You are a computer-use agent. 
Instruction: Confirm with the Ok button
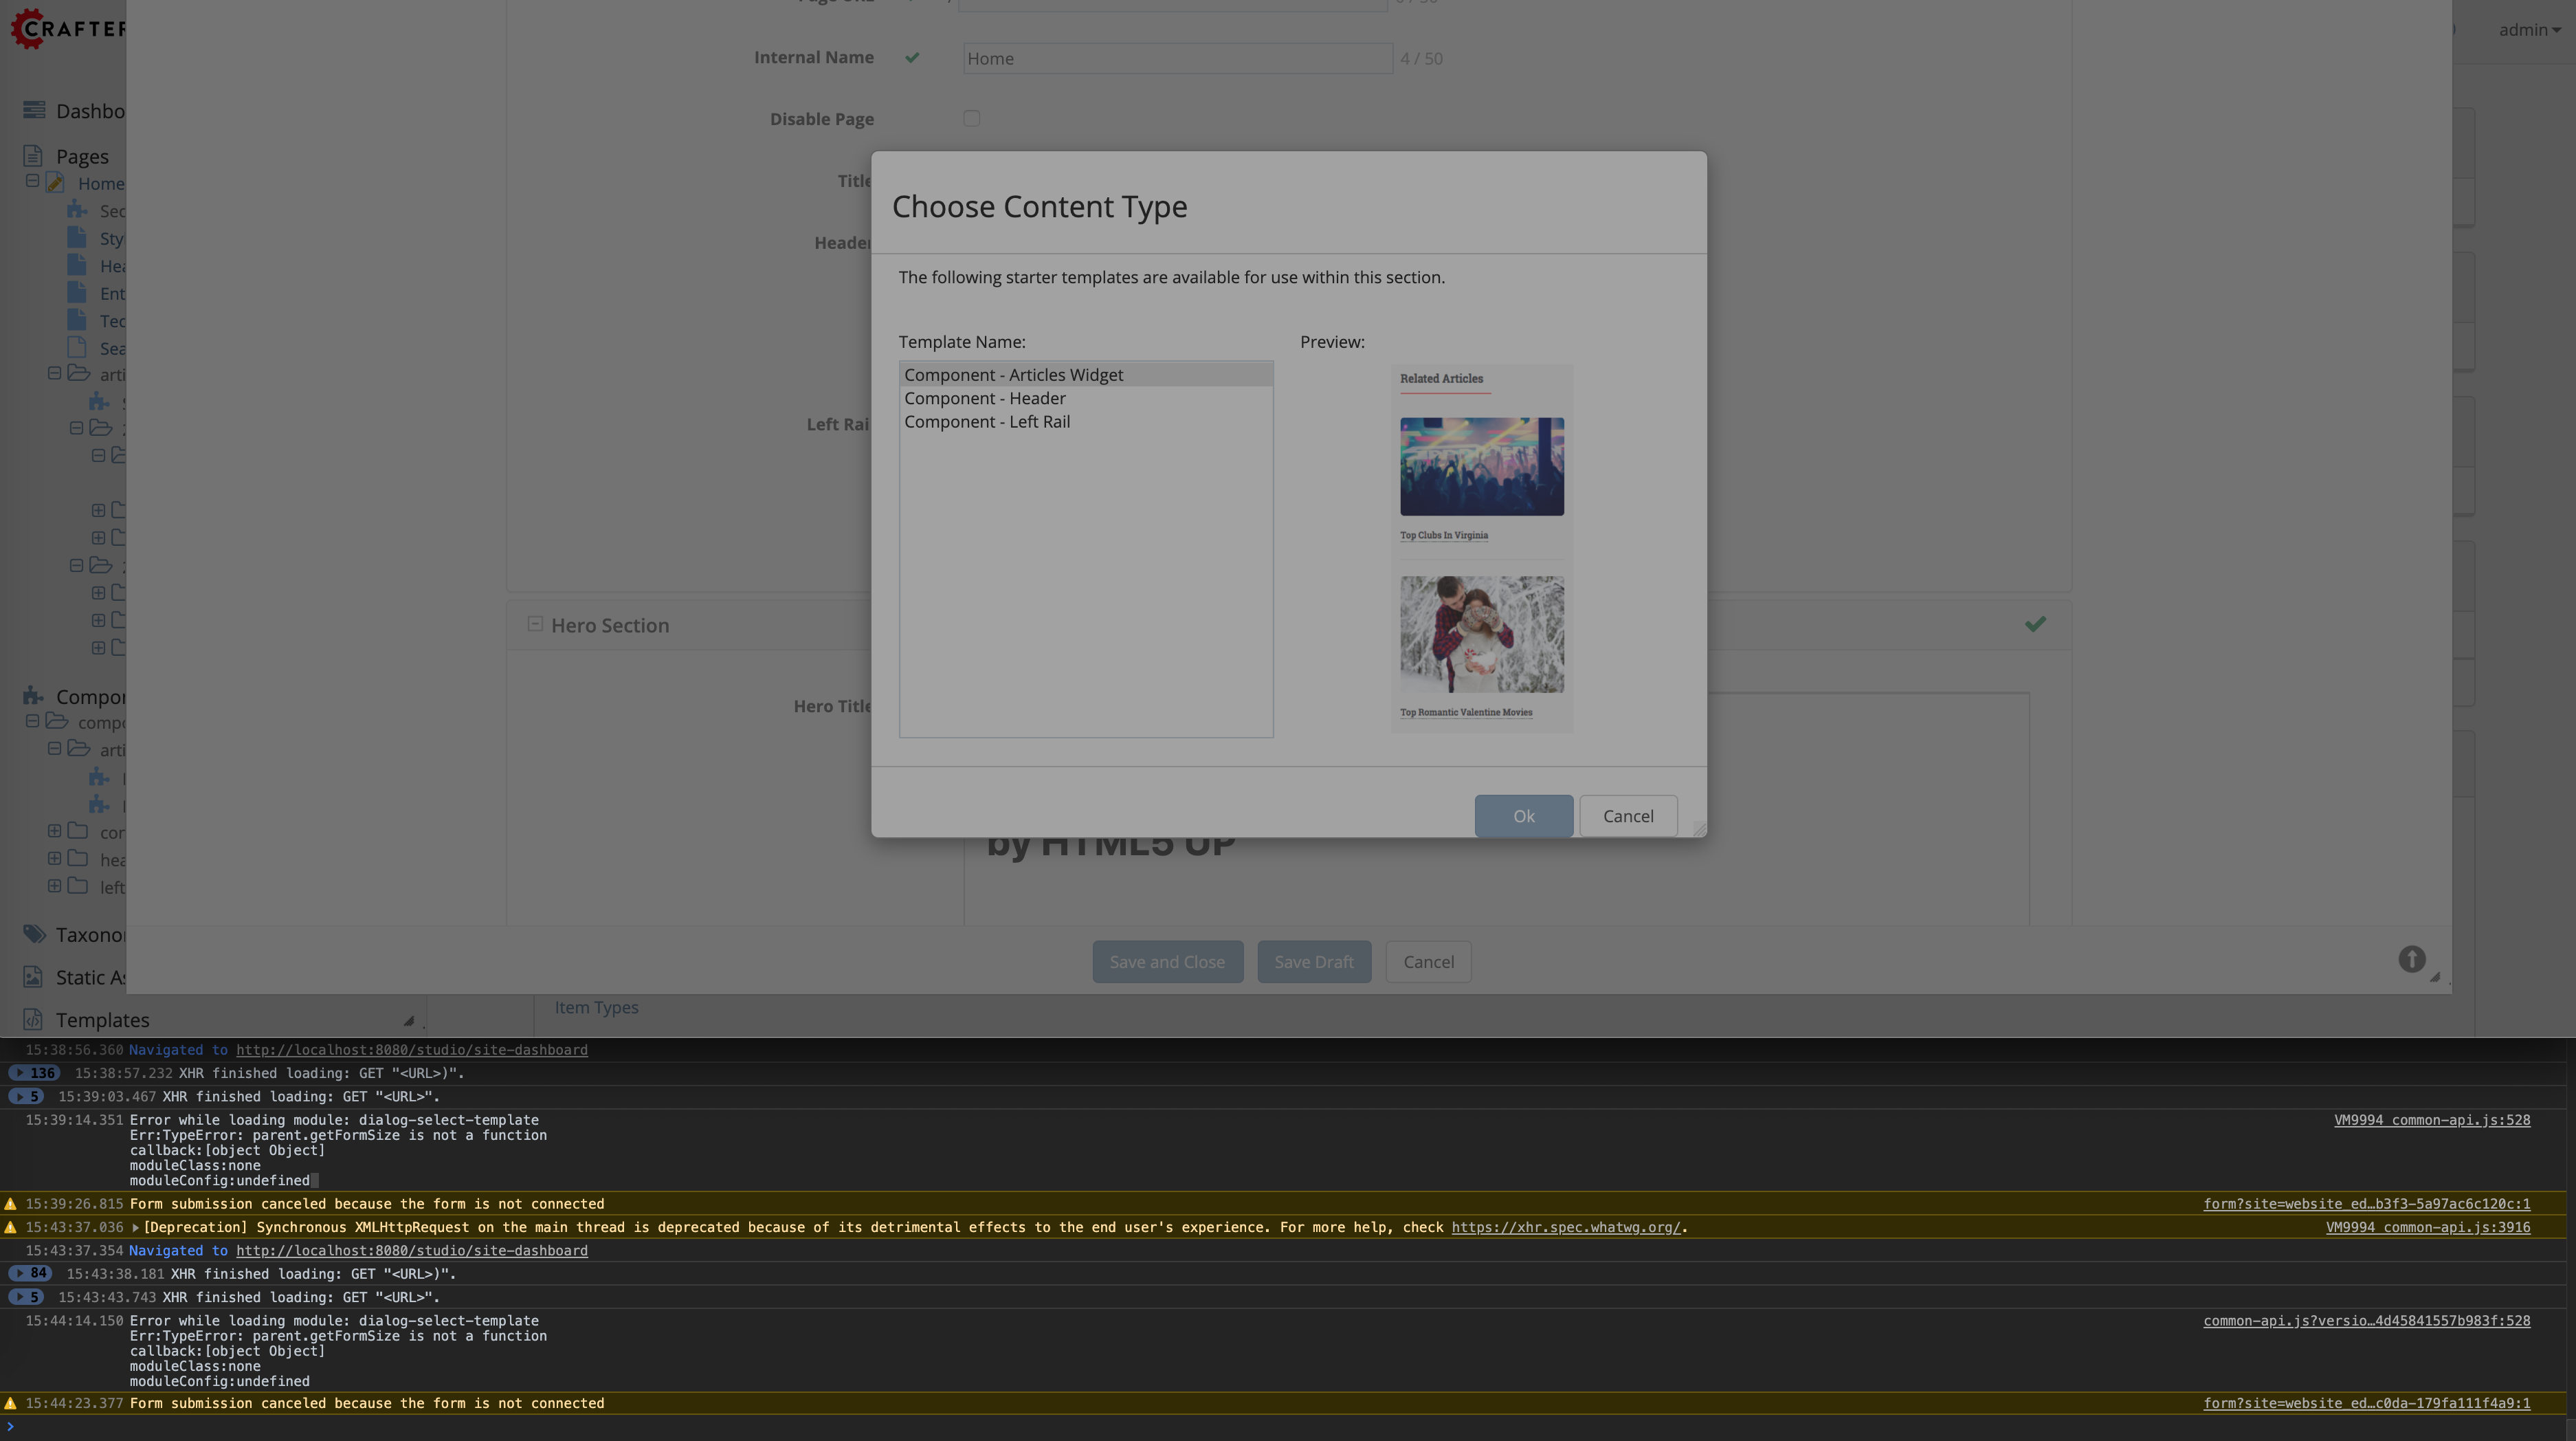1523,816
